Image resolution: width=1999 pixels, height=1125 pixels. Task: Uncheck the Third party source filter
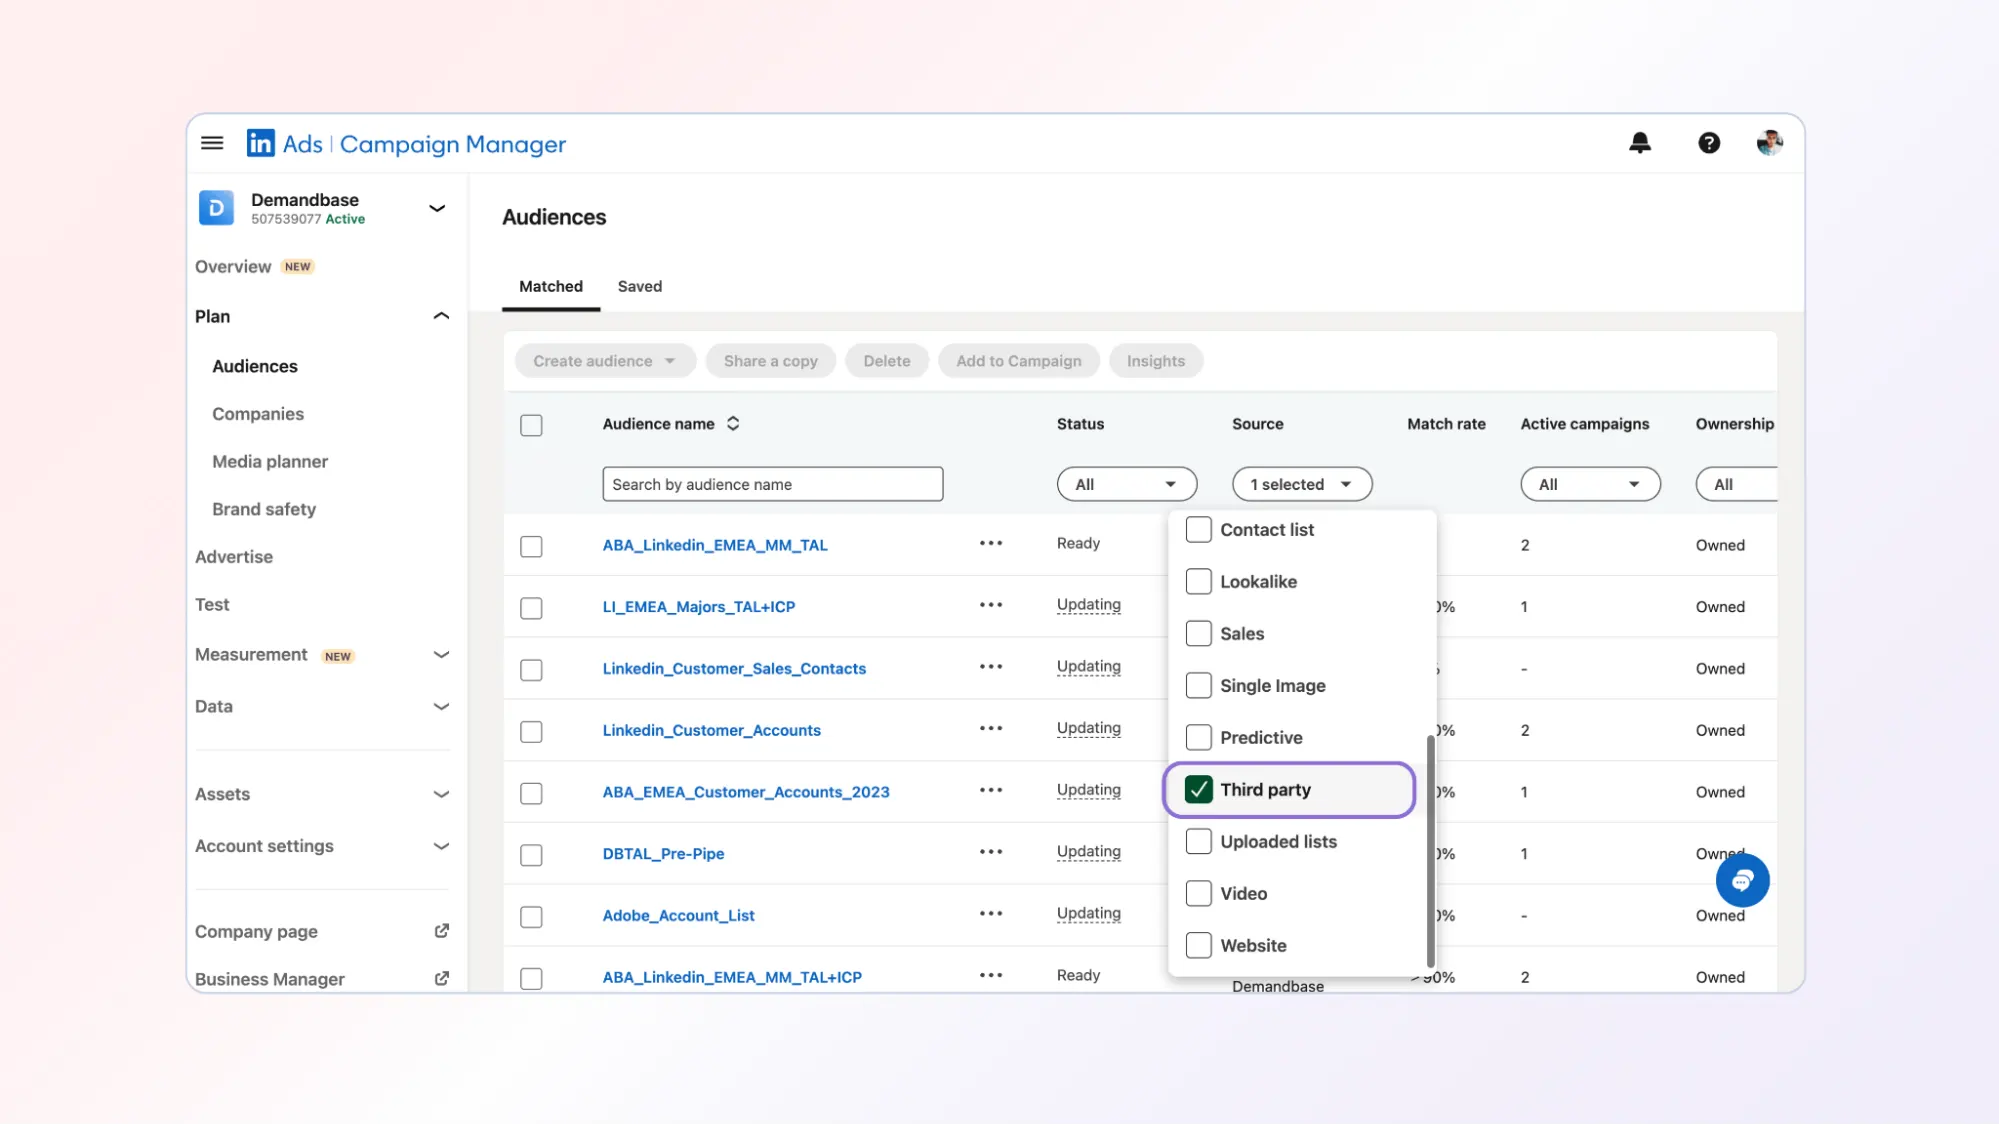point(1198,790)
